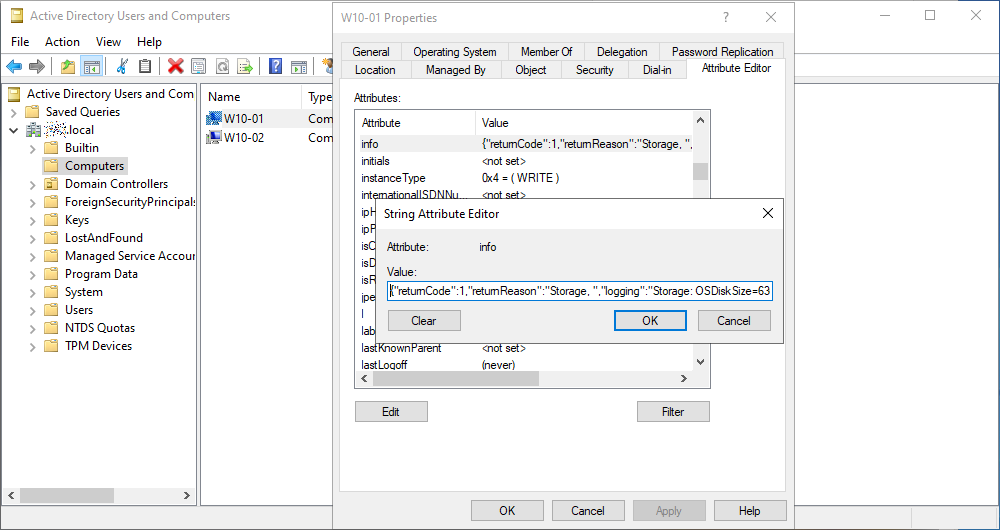Viewport: 1000px width, 530px height.
Task: Click the Paste clipboard toolbar icon
Action: [145, 66]
